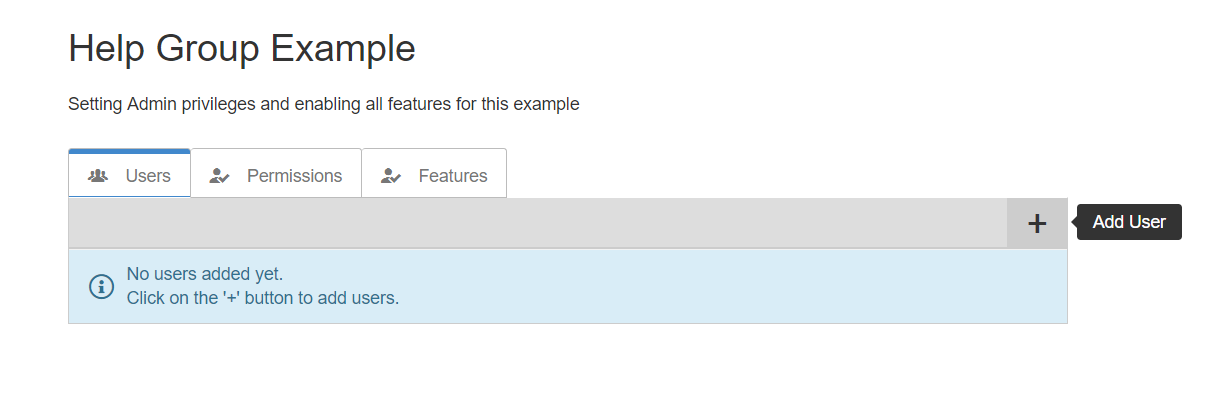Click the Admin privileges description text
The height and width of the screenshot is (418, 1223).
tap(323, 104)
